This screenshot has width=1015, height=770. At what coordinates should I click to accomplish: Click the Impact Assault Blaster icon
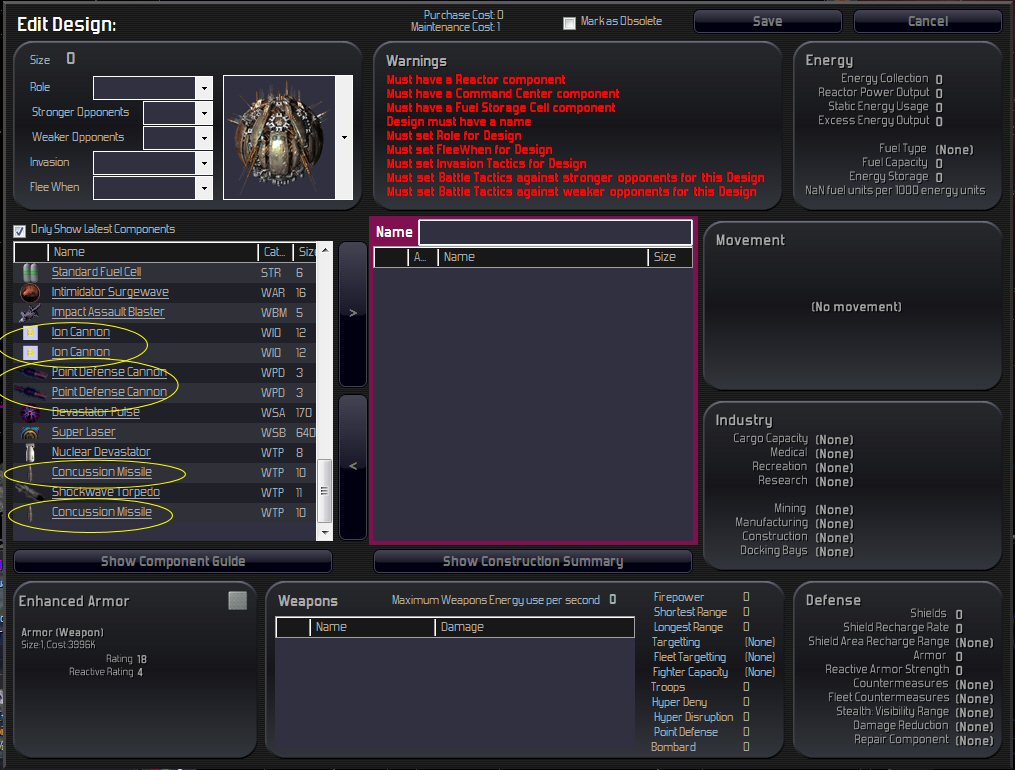30,313
